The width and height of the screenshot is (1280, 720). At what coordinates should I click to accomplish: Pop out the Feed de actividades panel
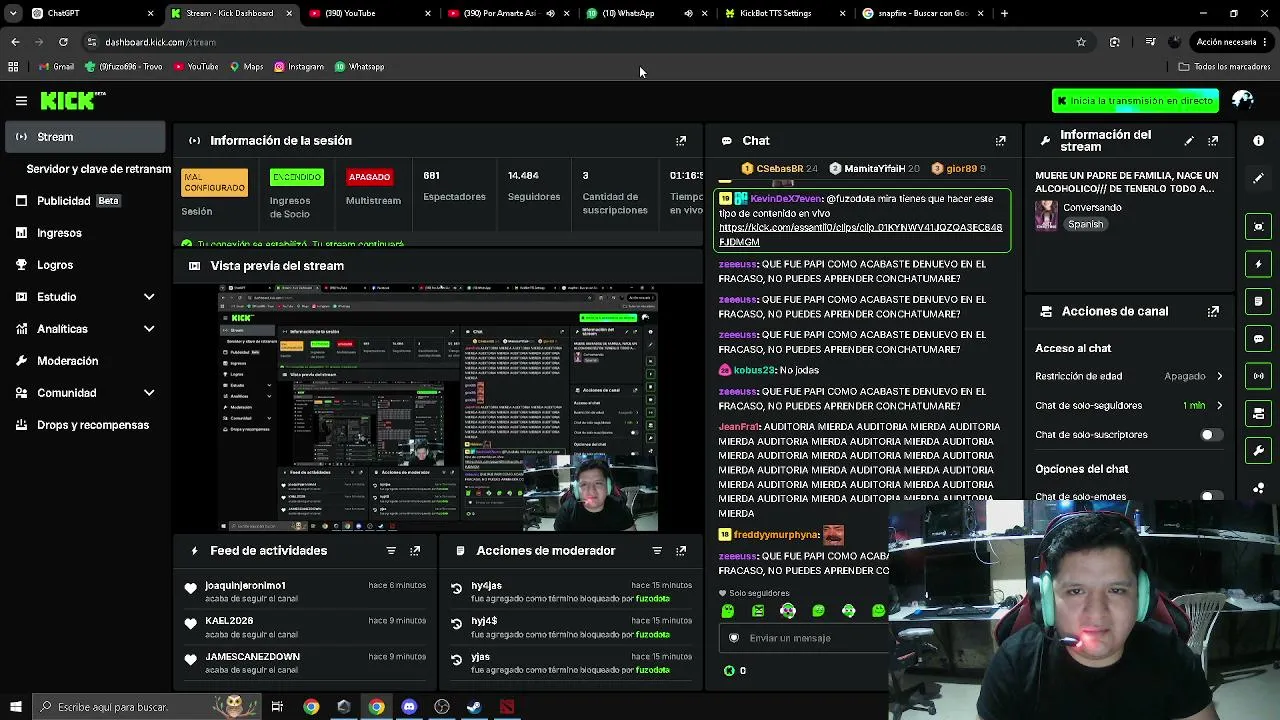415,551
